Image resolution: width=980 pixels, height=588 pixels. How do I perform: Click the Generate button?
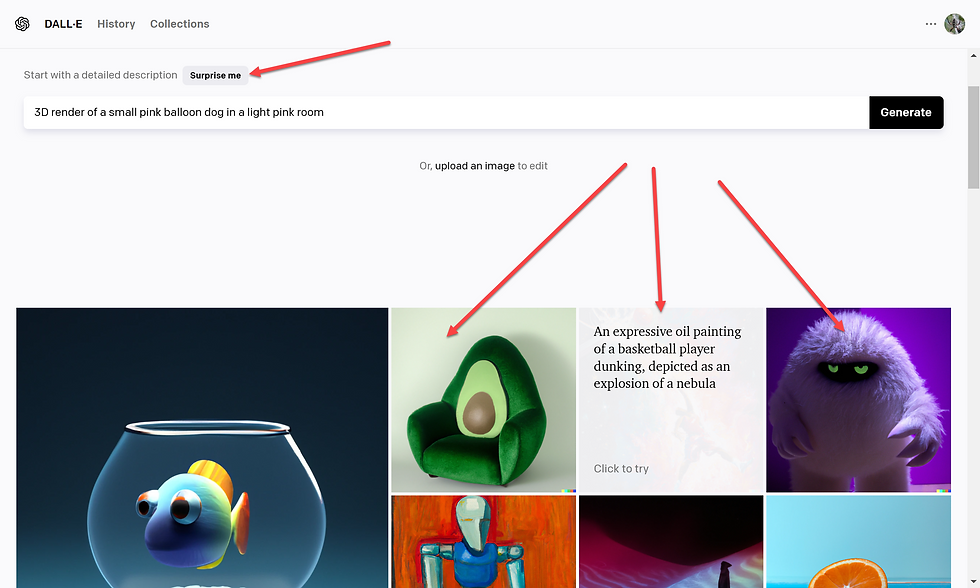coord(906,112)
